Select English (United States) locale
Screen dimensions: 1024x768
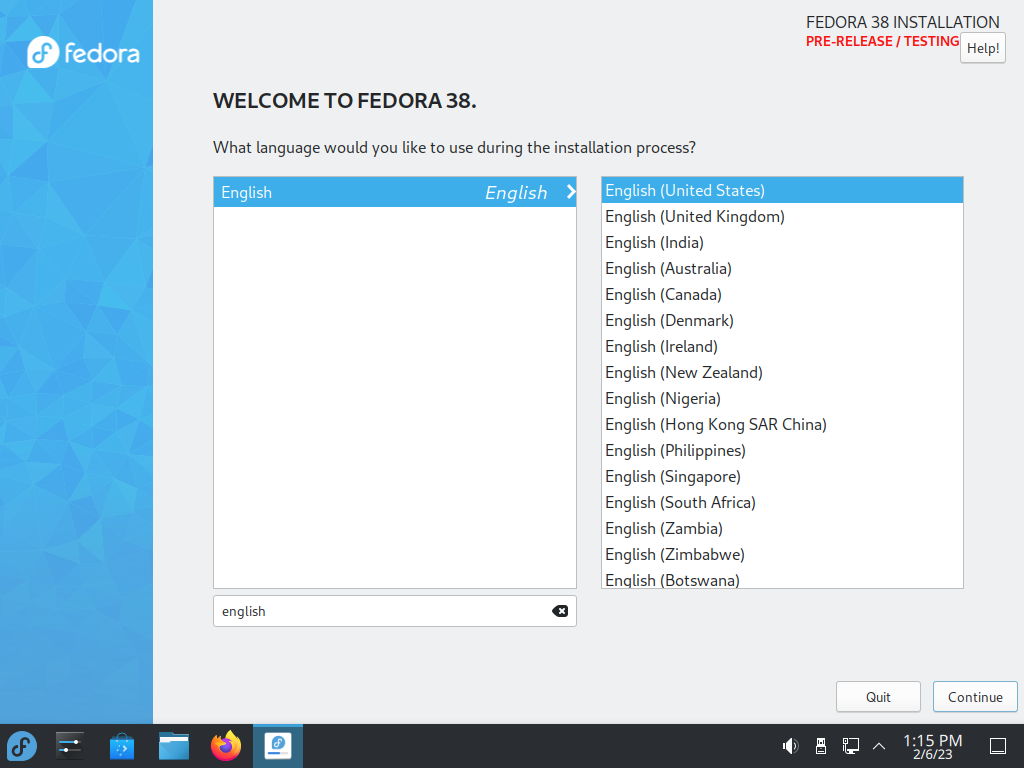(782, 190)
